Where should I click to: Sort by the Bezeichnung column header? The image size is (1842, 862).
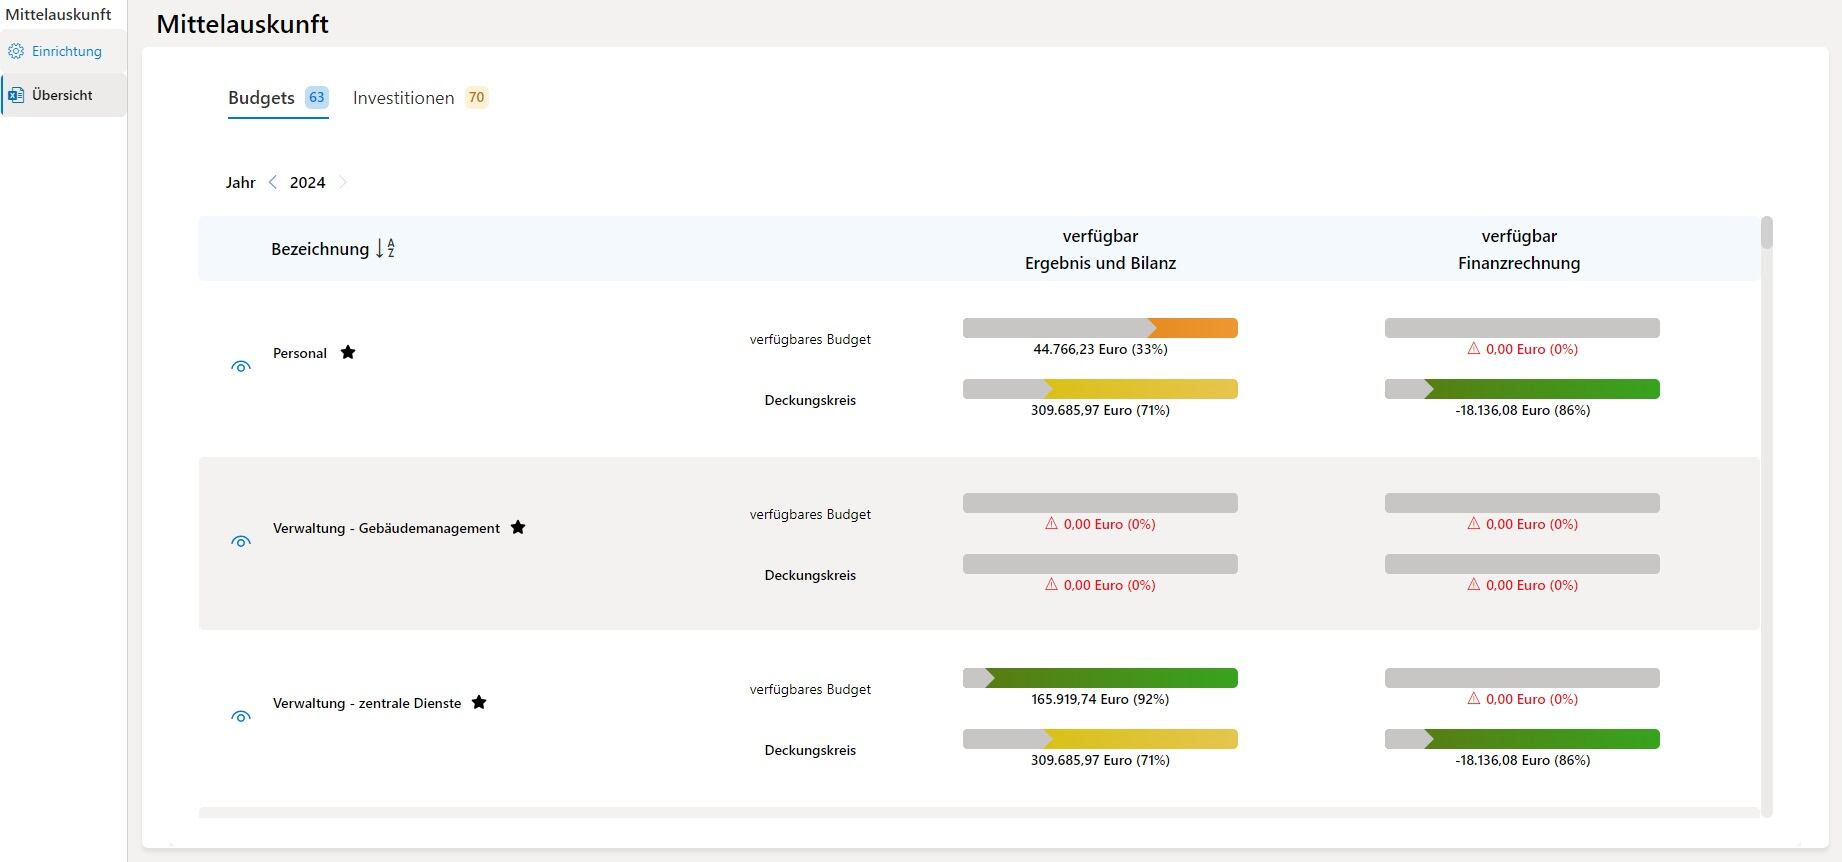coord(320,249)
